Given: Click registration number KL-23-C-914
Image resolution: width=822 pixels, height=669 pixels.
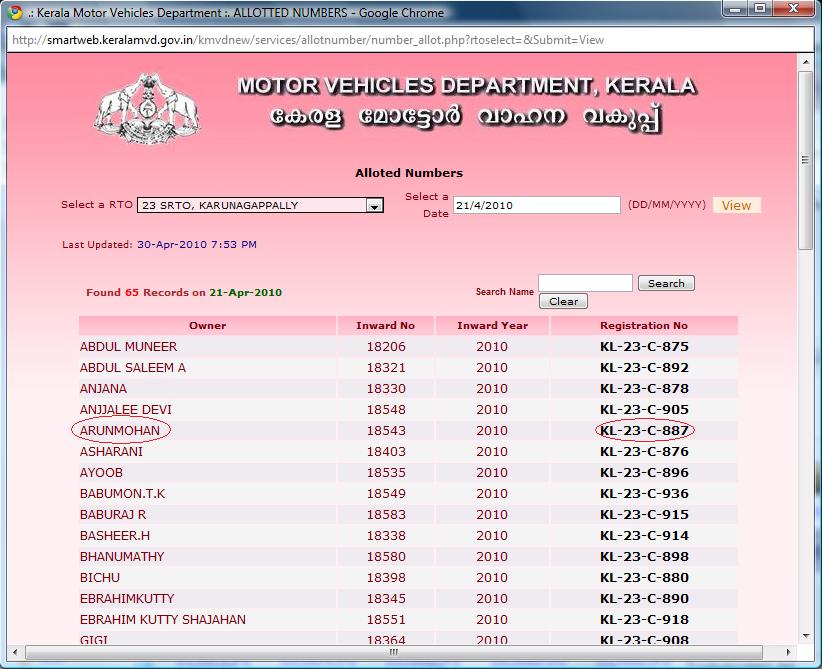Looking at the screenshot, I should point(644,535).
